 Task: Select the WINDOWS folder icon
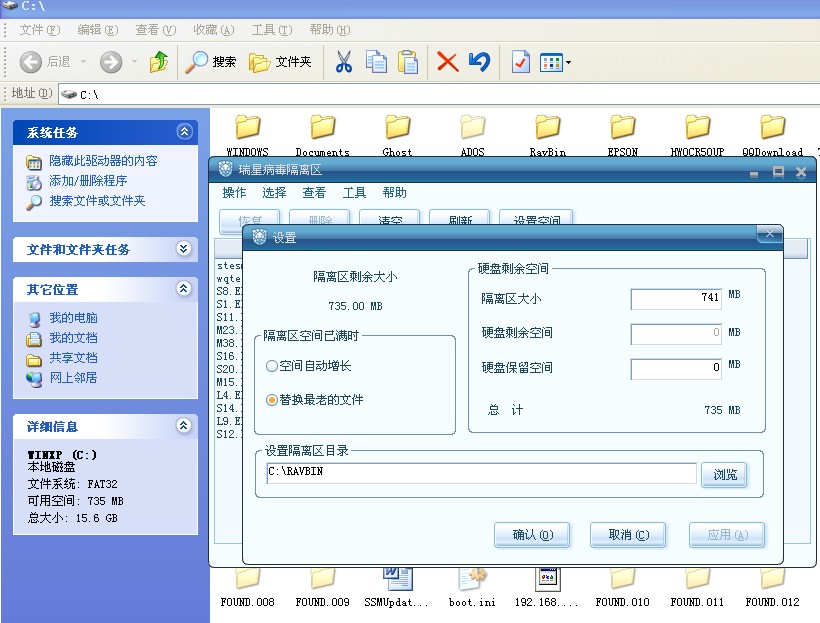click(247, 127)
